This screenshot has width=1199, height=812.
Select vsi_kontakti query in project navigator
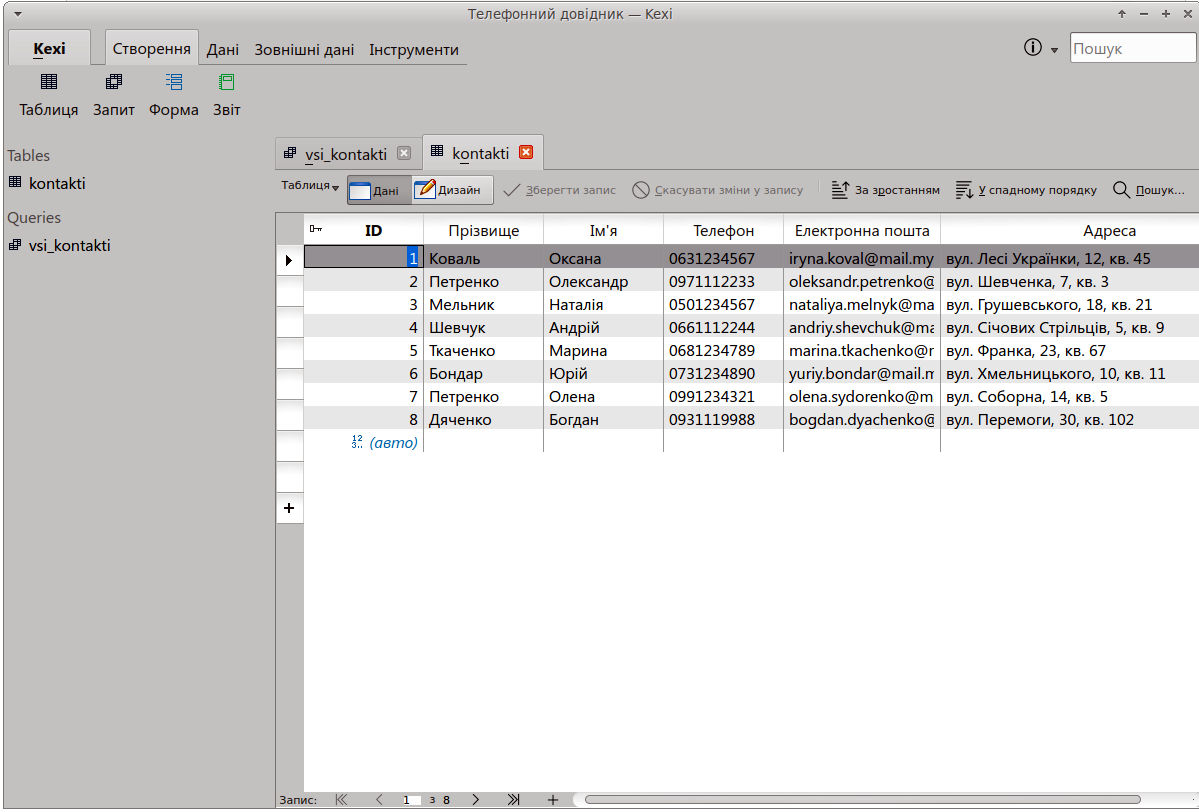(69, 246)
